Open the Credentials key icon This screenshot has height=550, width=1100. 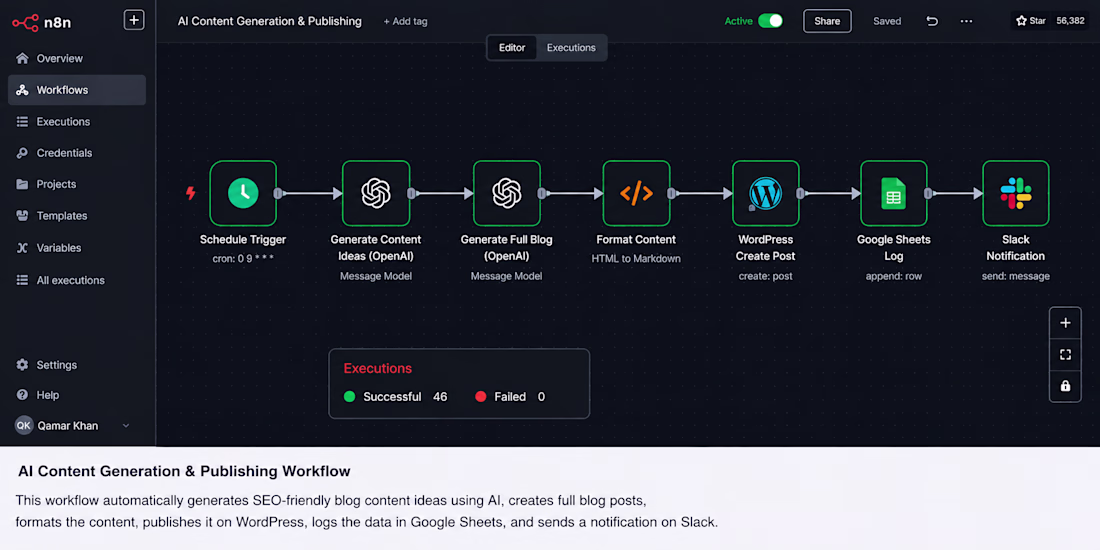pyautogui.click(x=22, y=153)
